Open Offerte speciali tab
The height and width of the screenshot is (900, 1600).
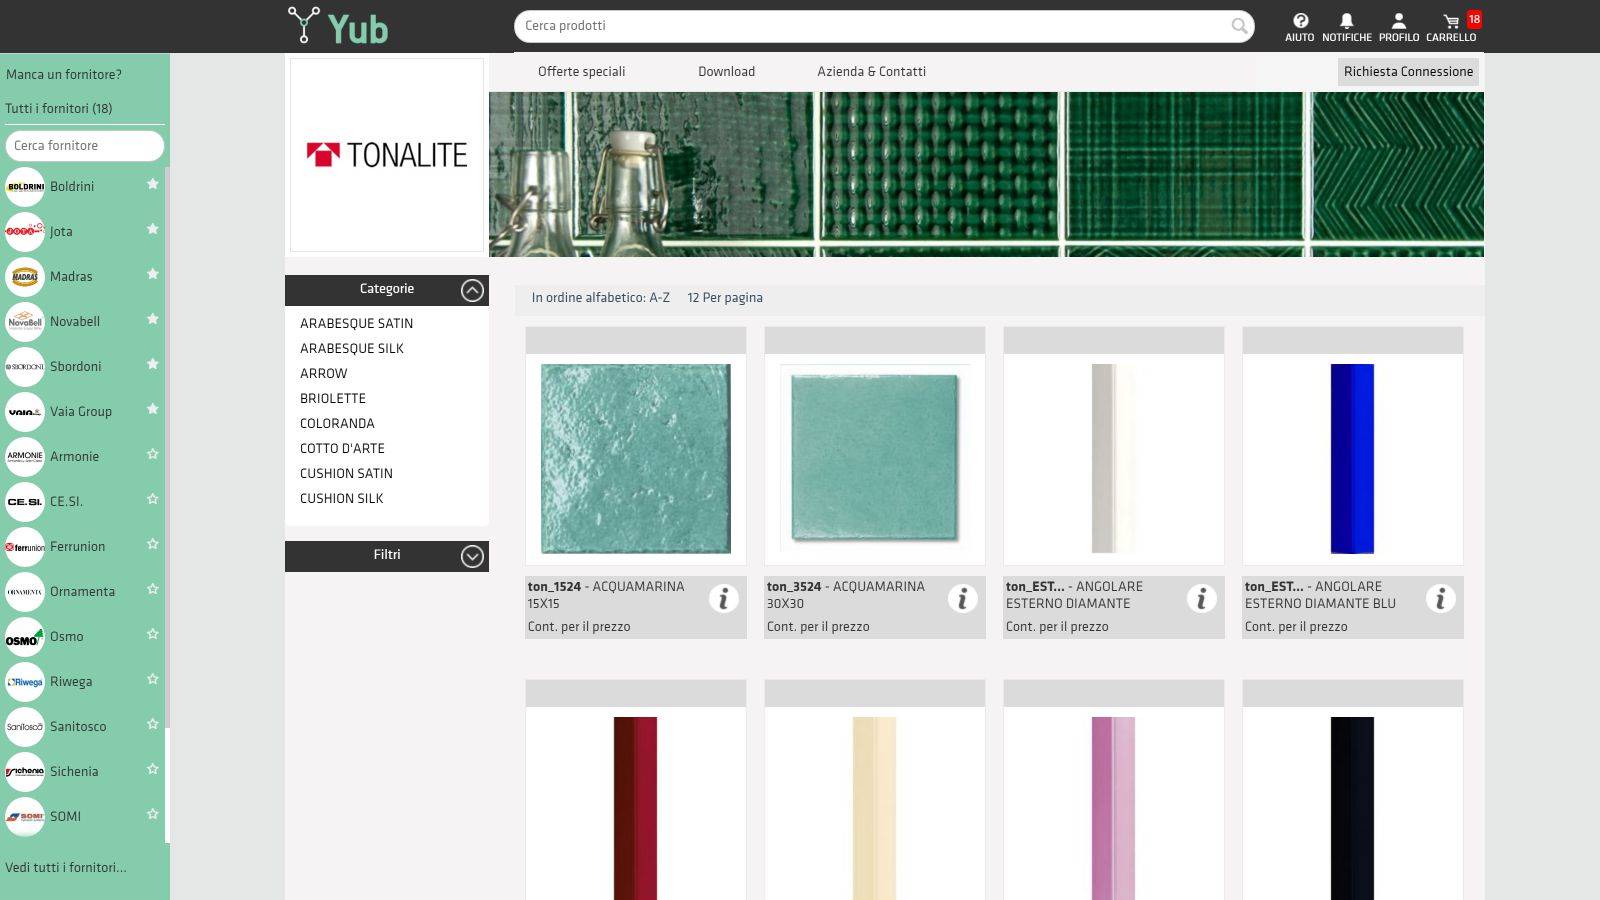[x=581, y=72]
